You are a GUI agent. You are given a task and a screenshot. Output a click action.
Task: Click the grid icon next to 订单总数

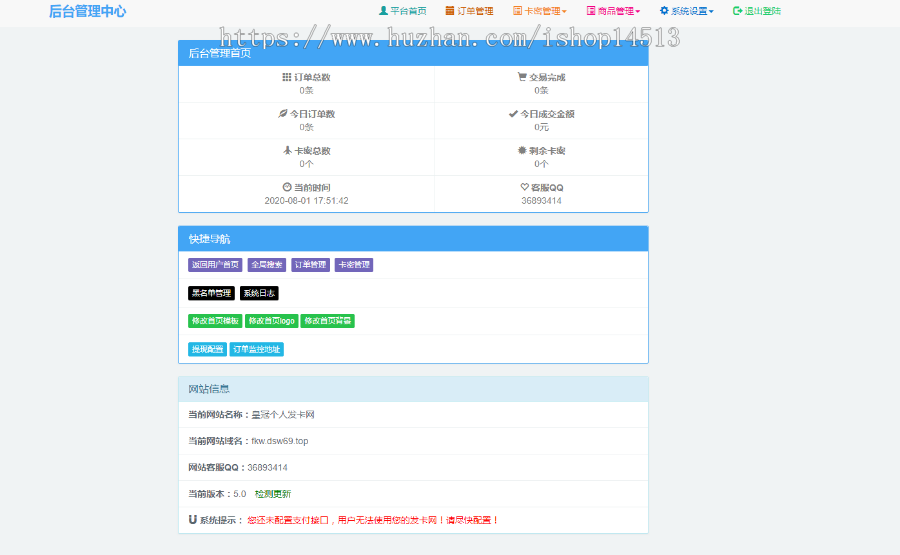[287, 77]
